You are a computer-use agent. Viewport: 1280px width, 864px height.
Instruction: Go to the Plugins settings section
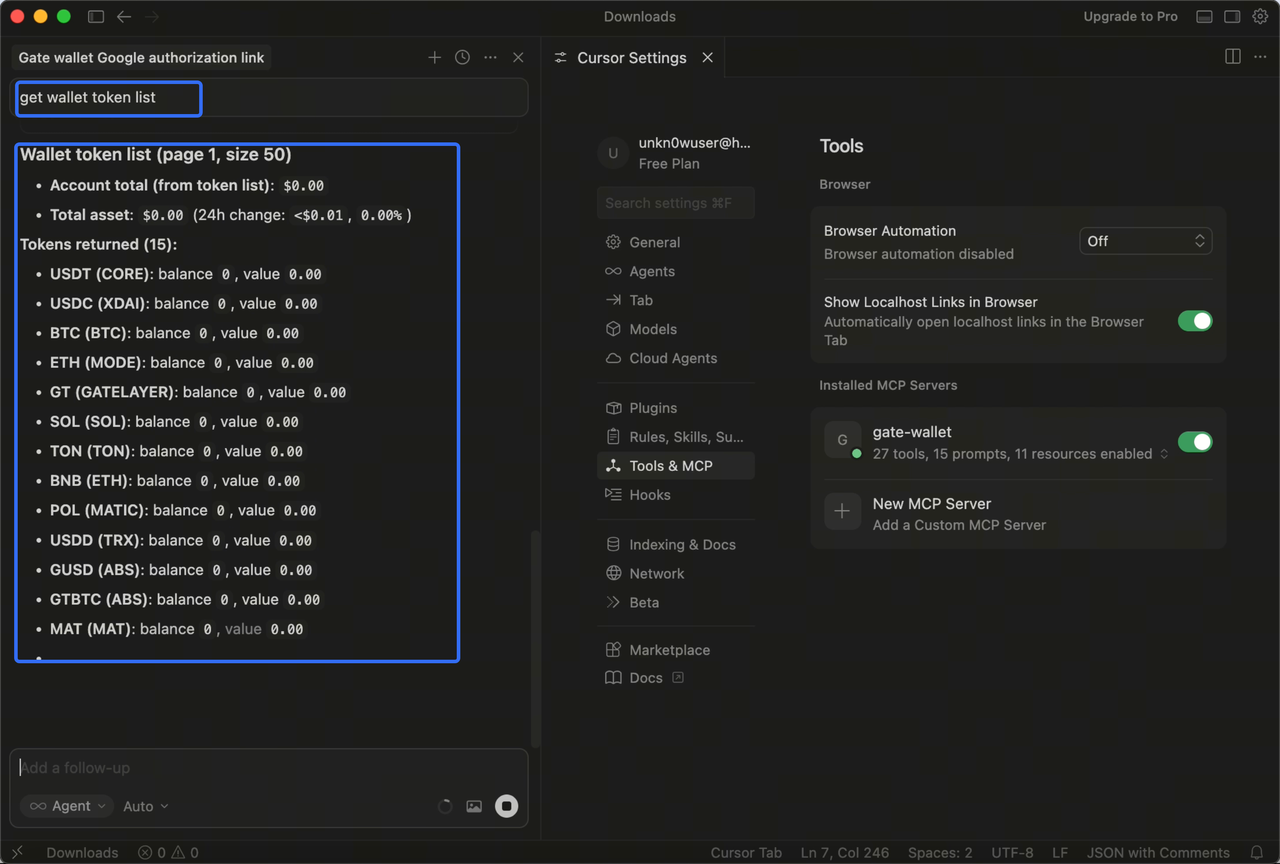[x=653, y=408]
